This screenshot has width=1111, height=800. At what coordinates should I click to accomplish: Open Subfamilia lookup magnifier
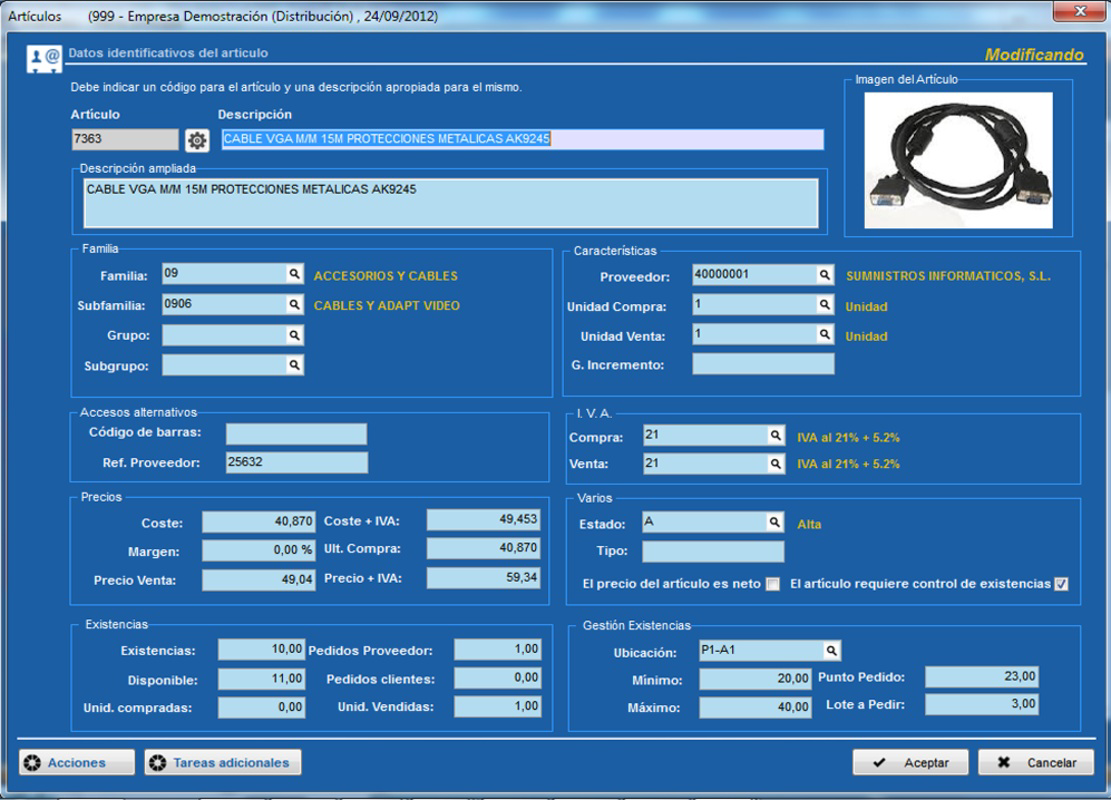pyautogui.click(x=294, y=304)
